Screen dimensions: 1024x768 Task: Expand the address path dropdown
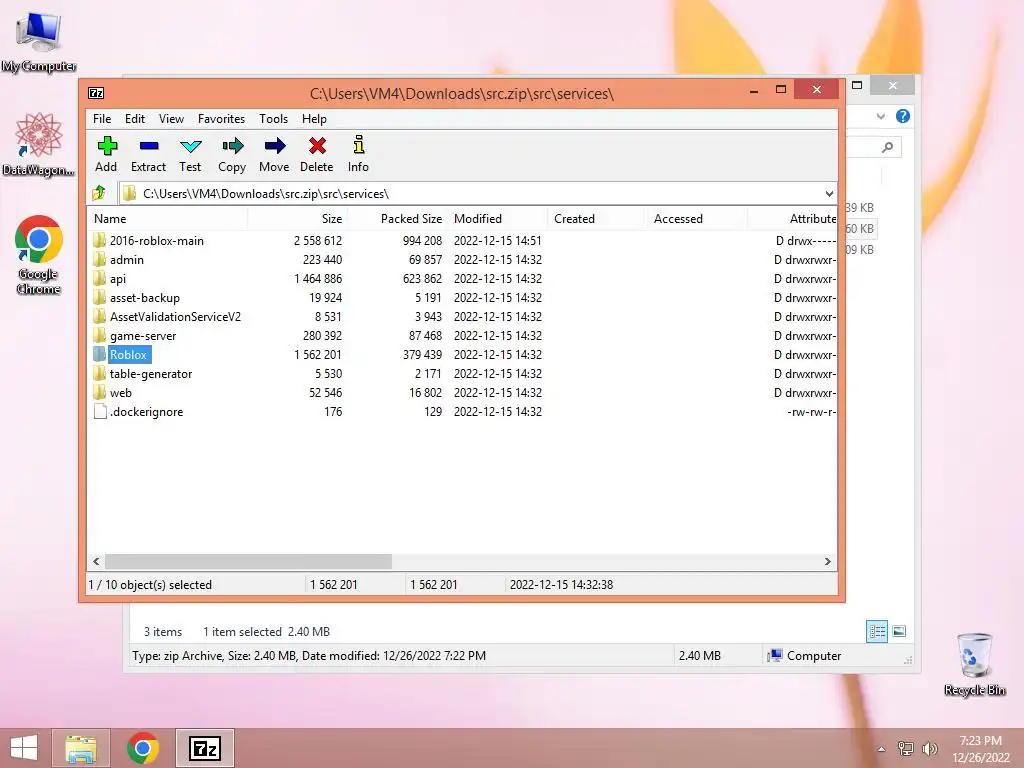tap(829, 193)
